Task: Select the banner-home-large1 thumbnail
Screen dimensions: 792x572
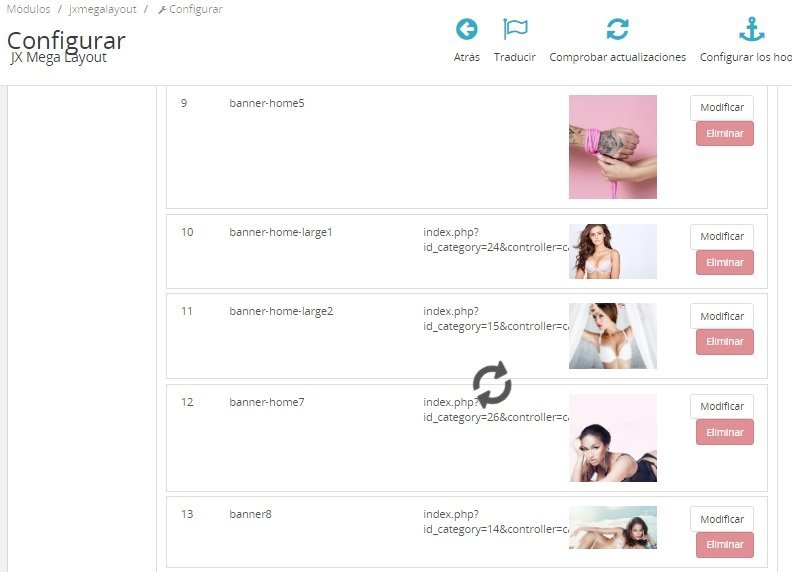Action: tap(613, 251)
